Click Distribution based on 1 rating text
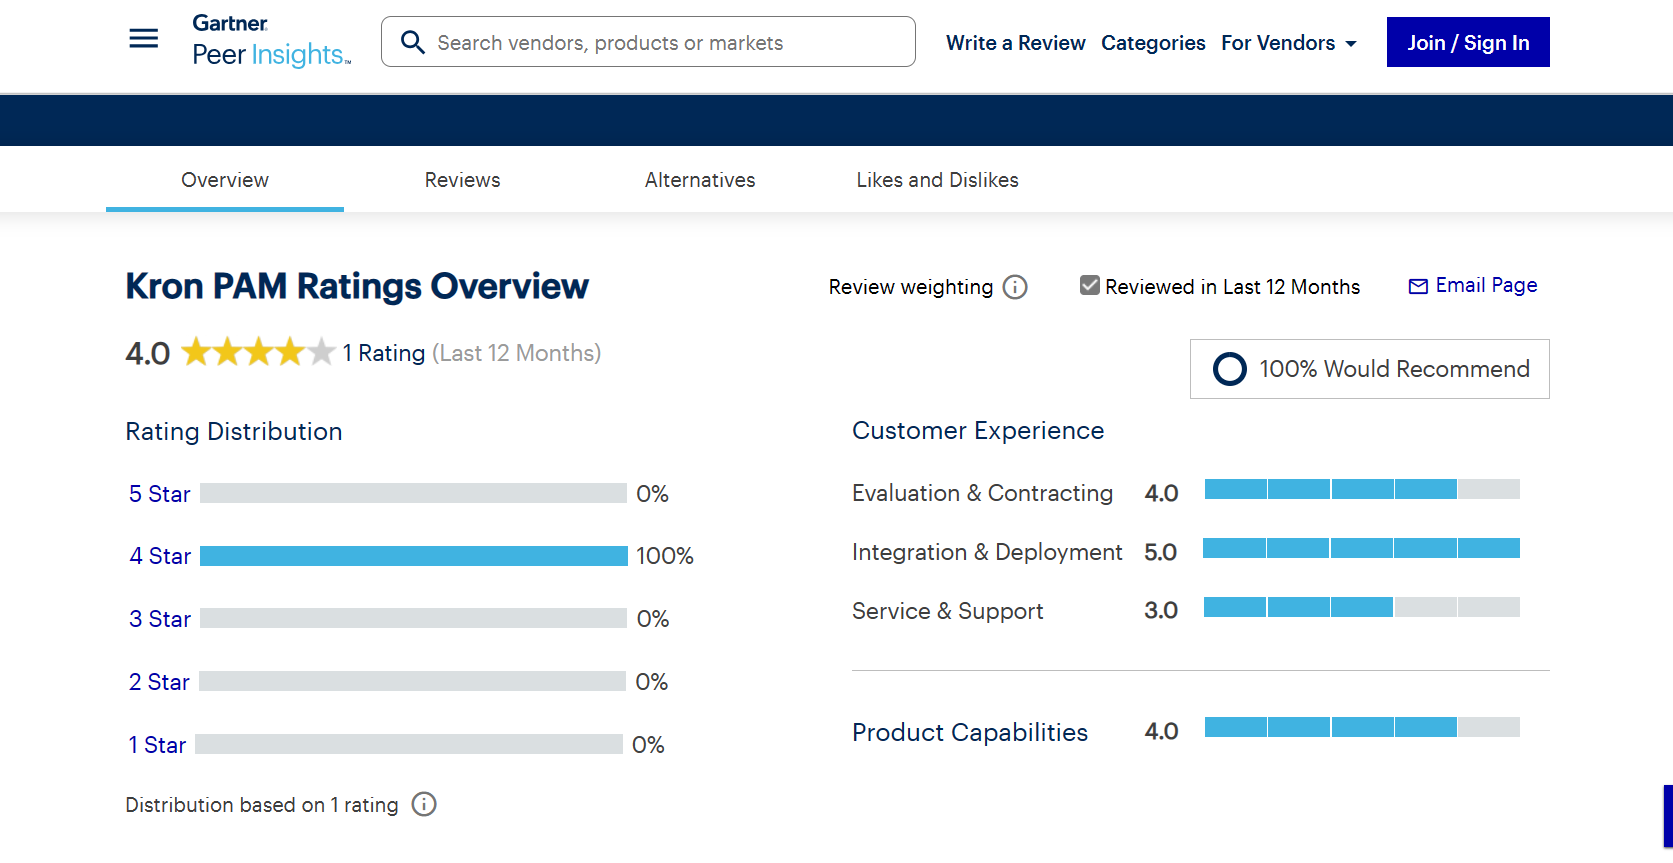1673x863 pixels. [x=262, y=805]
